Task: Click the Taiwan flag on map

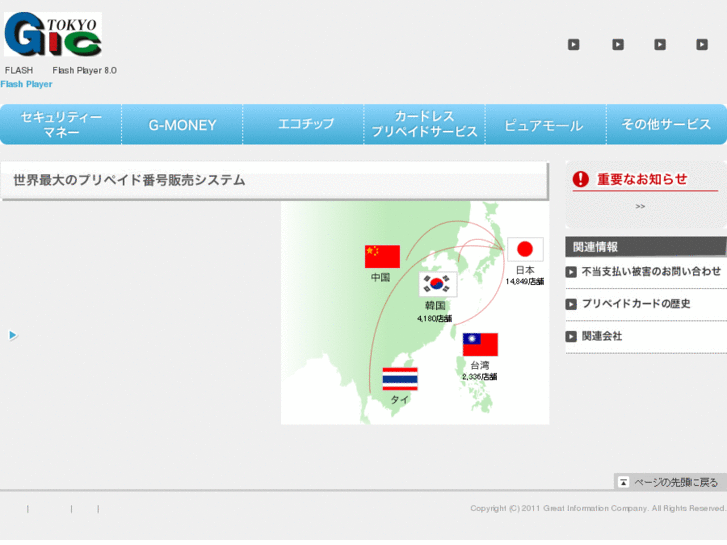Action: tap(480, 344)
